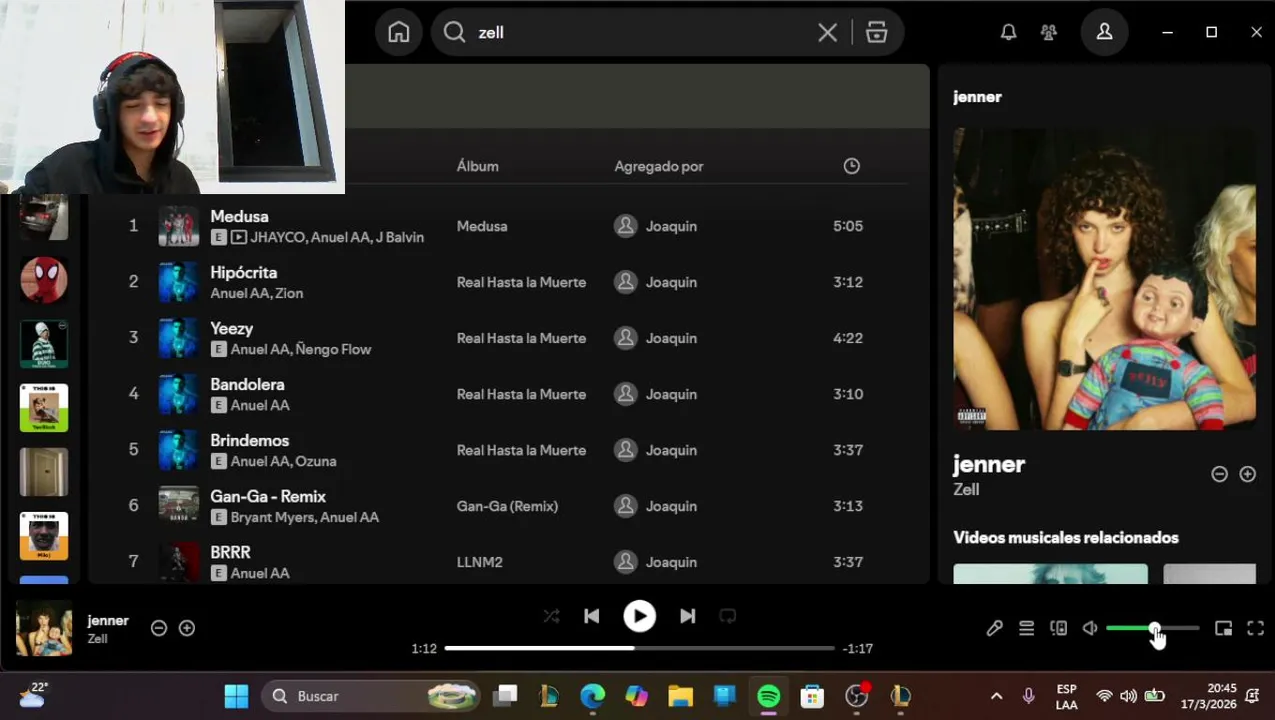Open the Medusa album link
This screenshot has width=1275, height=720.
click(x=481, y=226)
